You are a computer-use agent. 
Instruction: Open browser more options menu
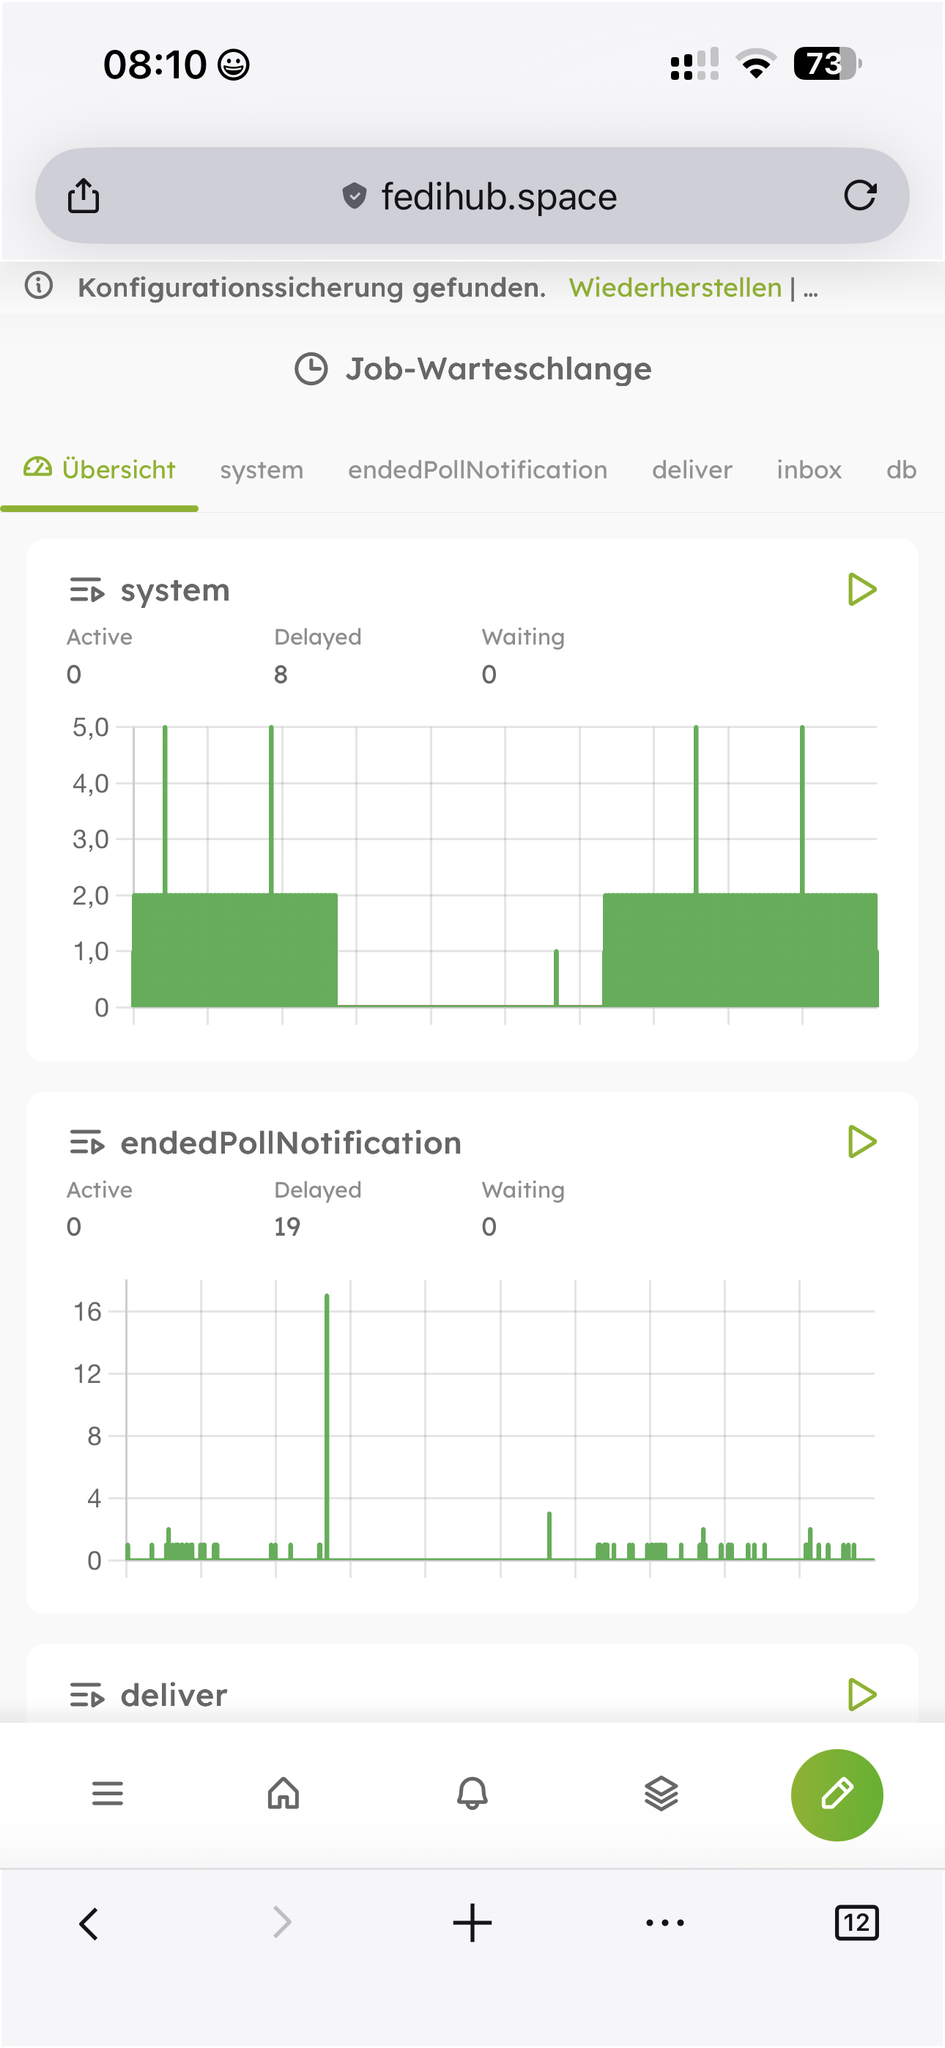tap(665, 1923)
